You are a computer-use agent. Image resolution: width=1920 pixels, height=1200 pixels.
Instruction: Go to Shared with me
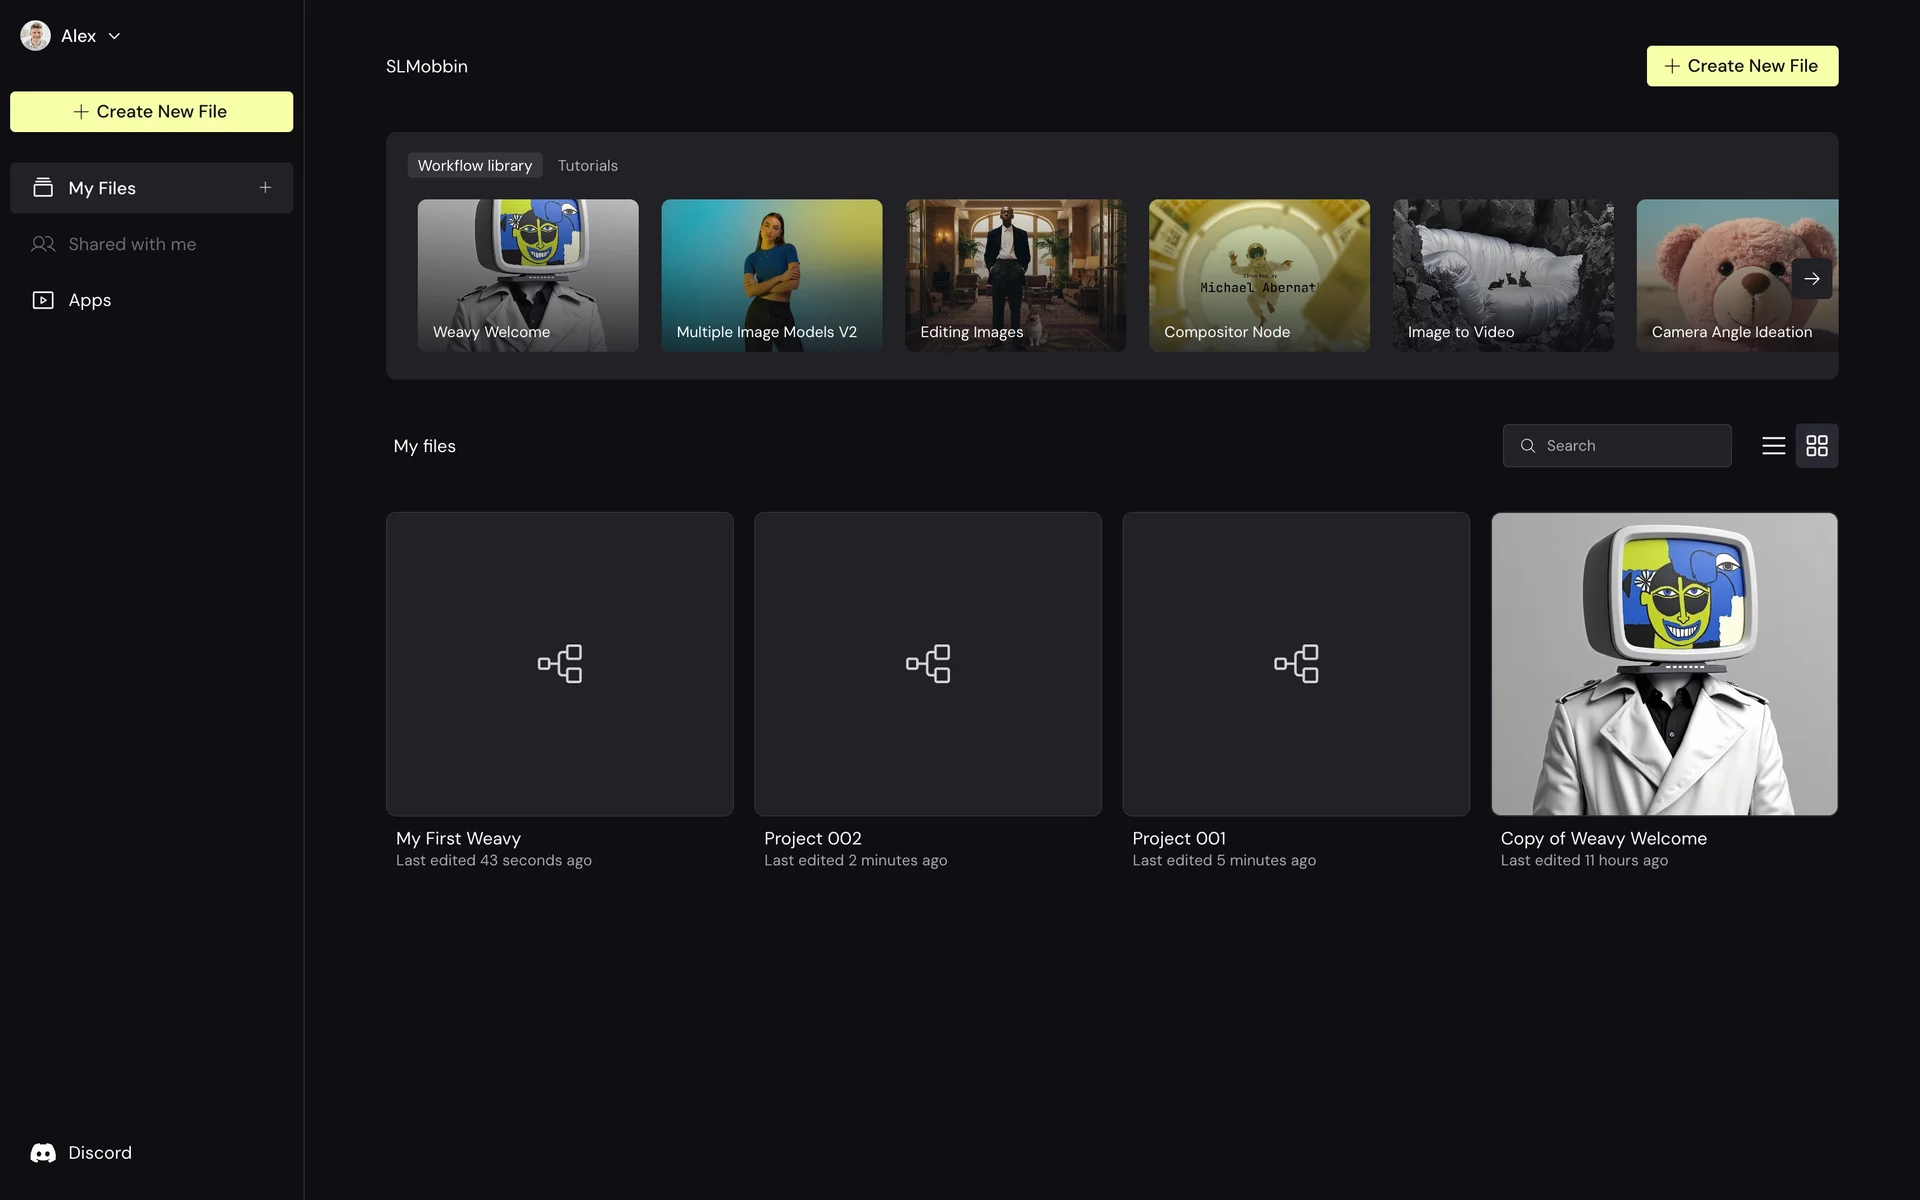coord(131,244)
